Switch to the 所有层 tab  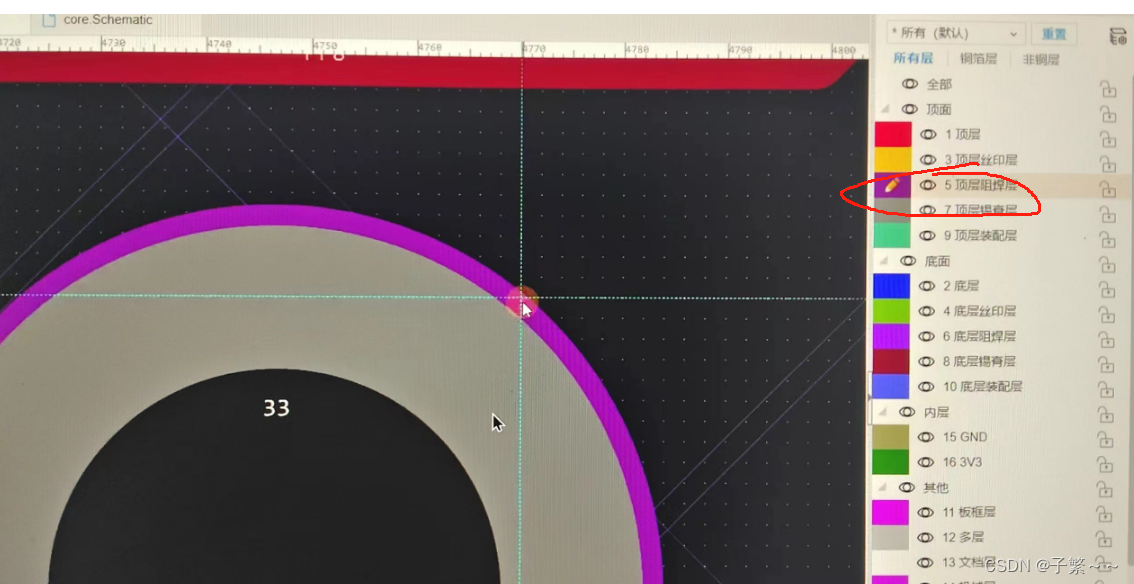click(x=913, y=59)
